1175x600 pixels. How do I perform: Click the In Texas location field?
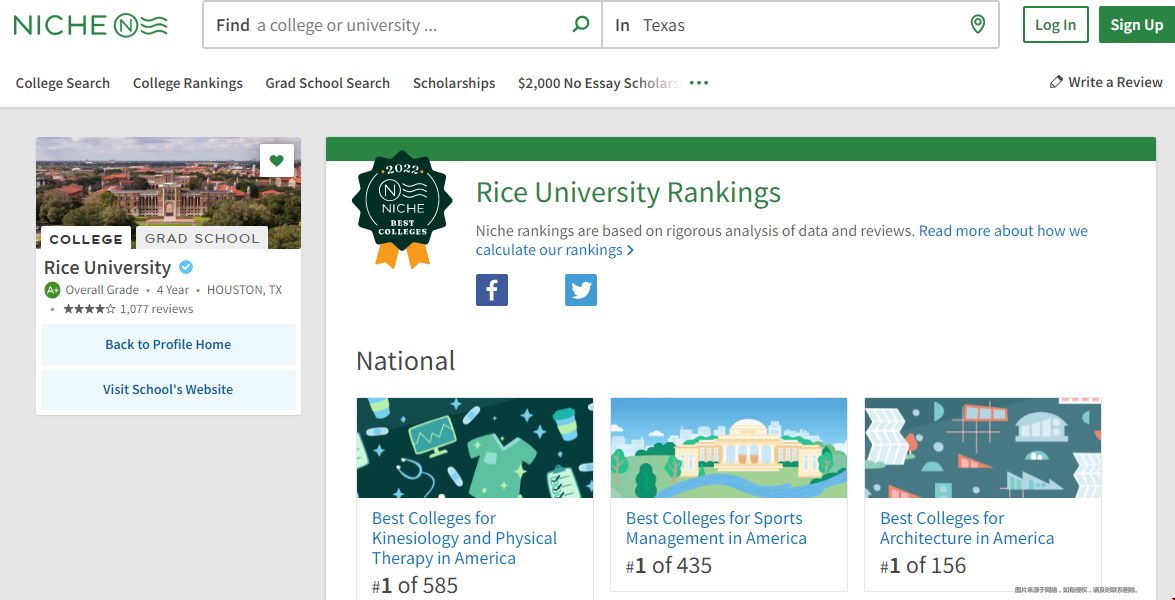click(800, 25)
